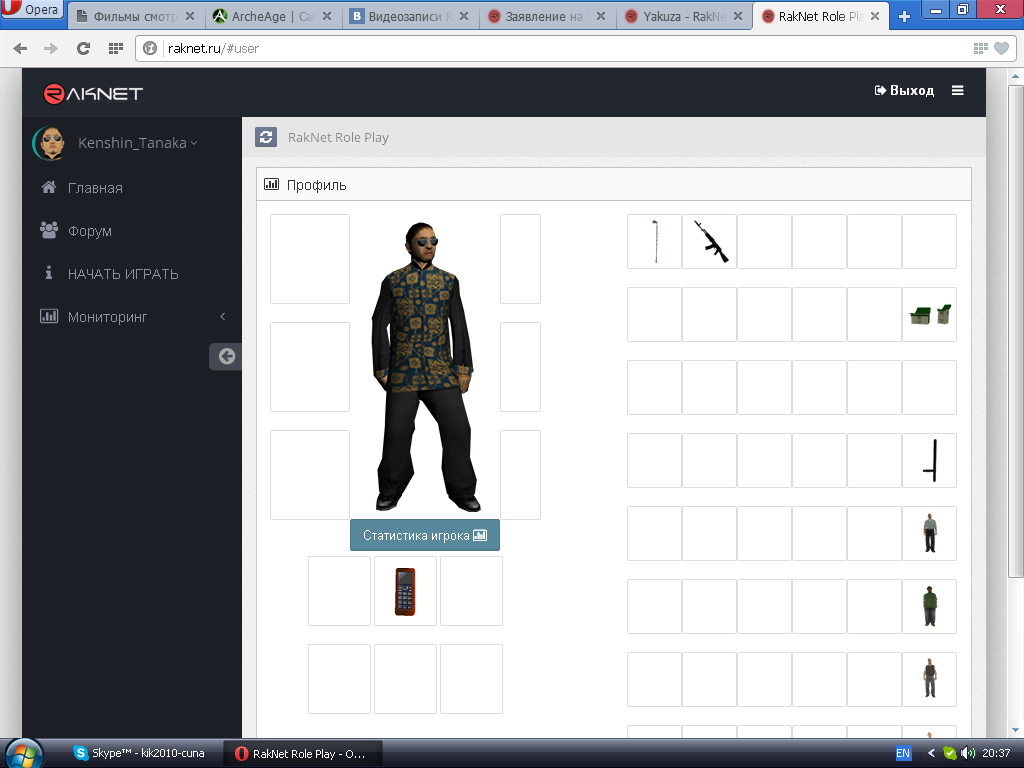
Task: Close the ArcheAge tab
Action: pos(327,16)
